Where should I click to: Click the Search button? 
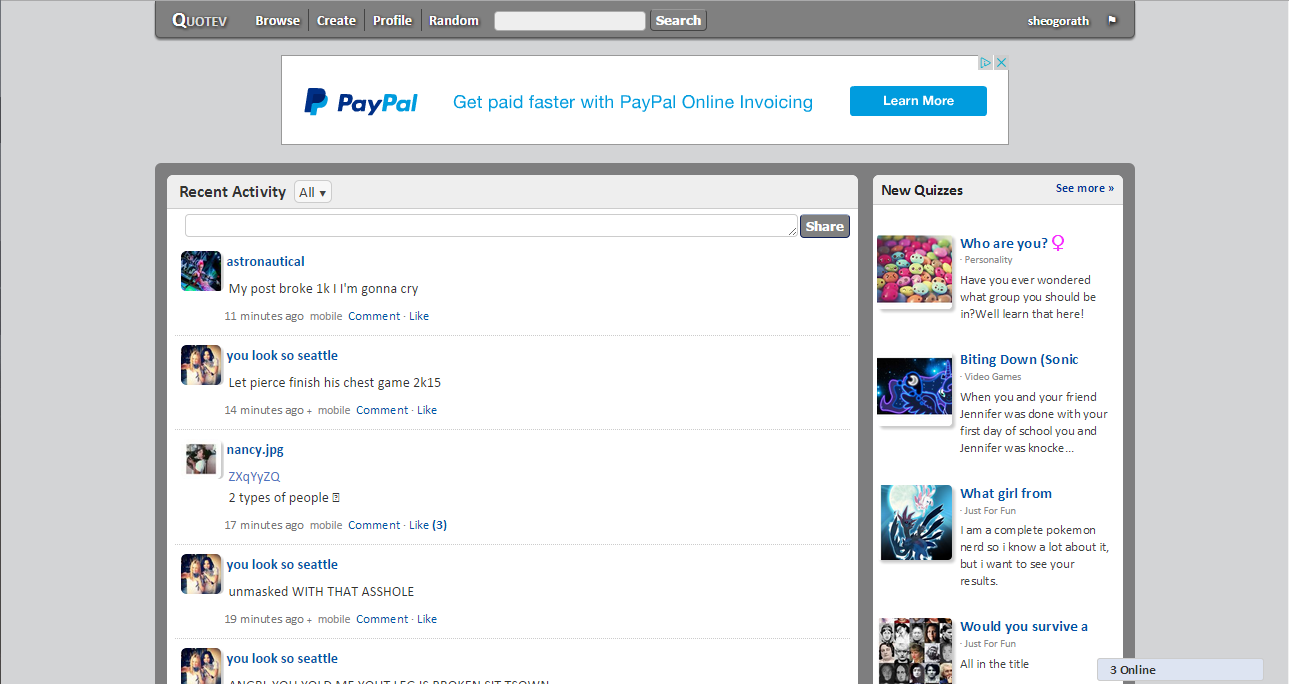click(x=678, y=20)
